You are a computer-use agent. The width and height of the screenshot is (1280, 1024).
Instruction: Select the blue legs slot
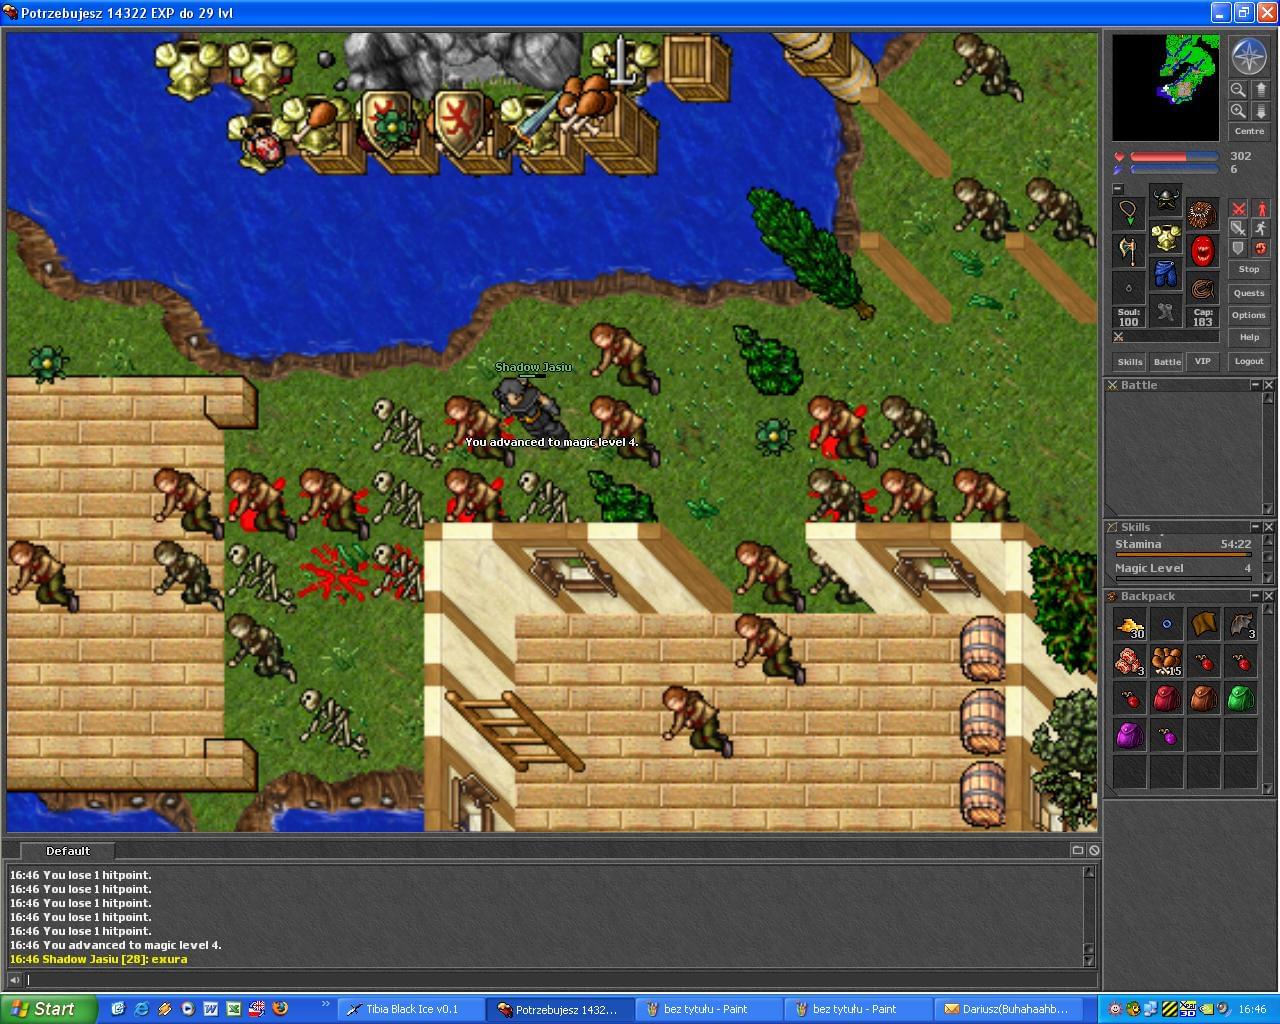1166,274
